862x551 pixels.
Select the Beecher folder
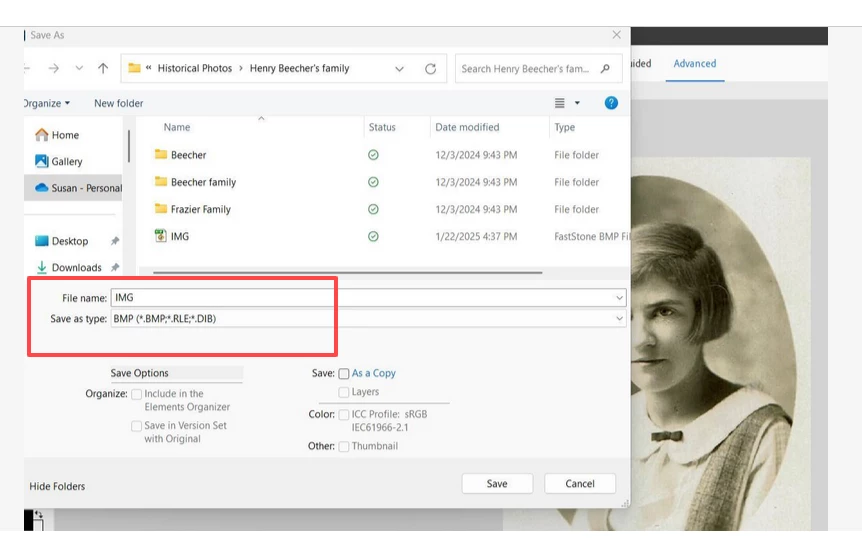coord(188,155)
